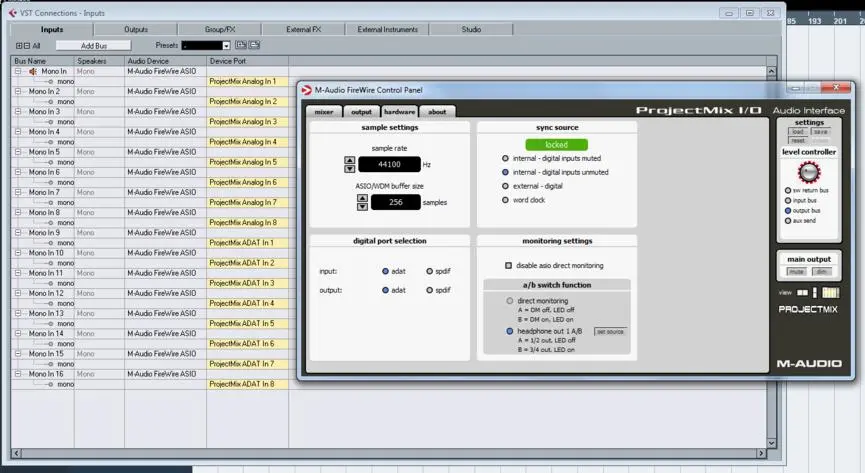
Task: Collapse the Mono In 16 bus row
Action: pos(18,374)
